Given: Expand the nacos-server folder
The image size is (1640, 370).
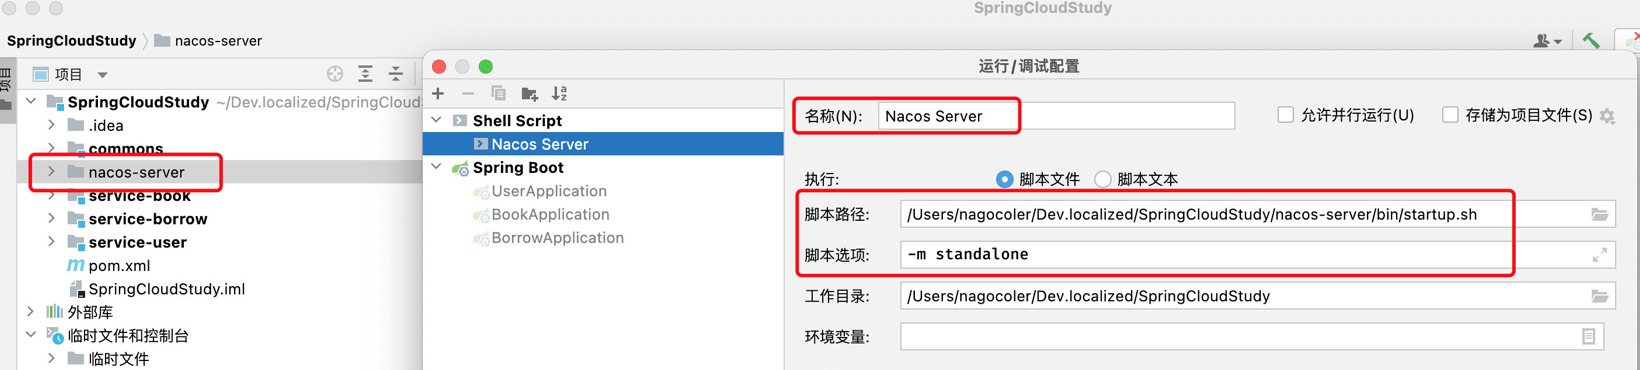Looking at the screenshot, I should tap(52, 172).
